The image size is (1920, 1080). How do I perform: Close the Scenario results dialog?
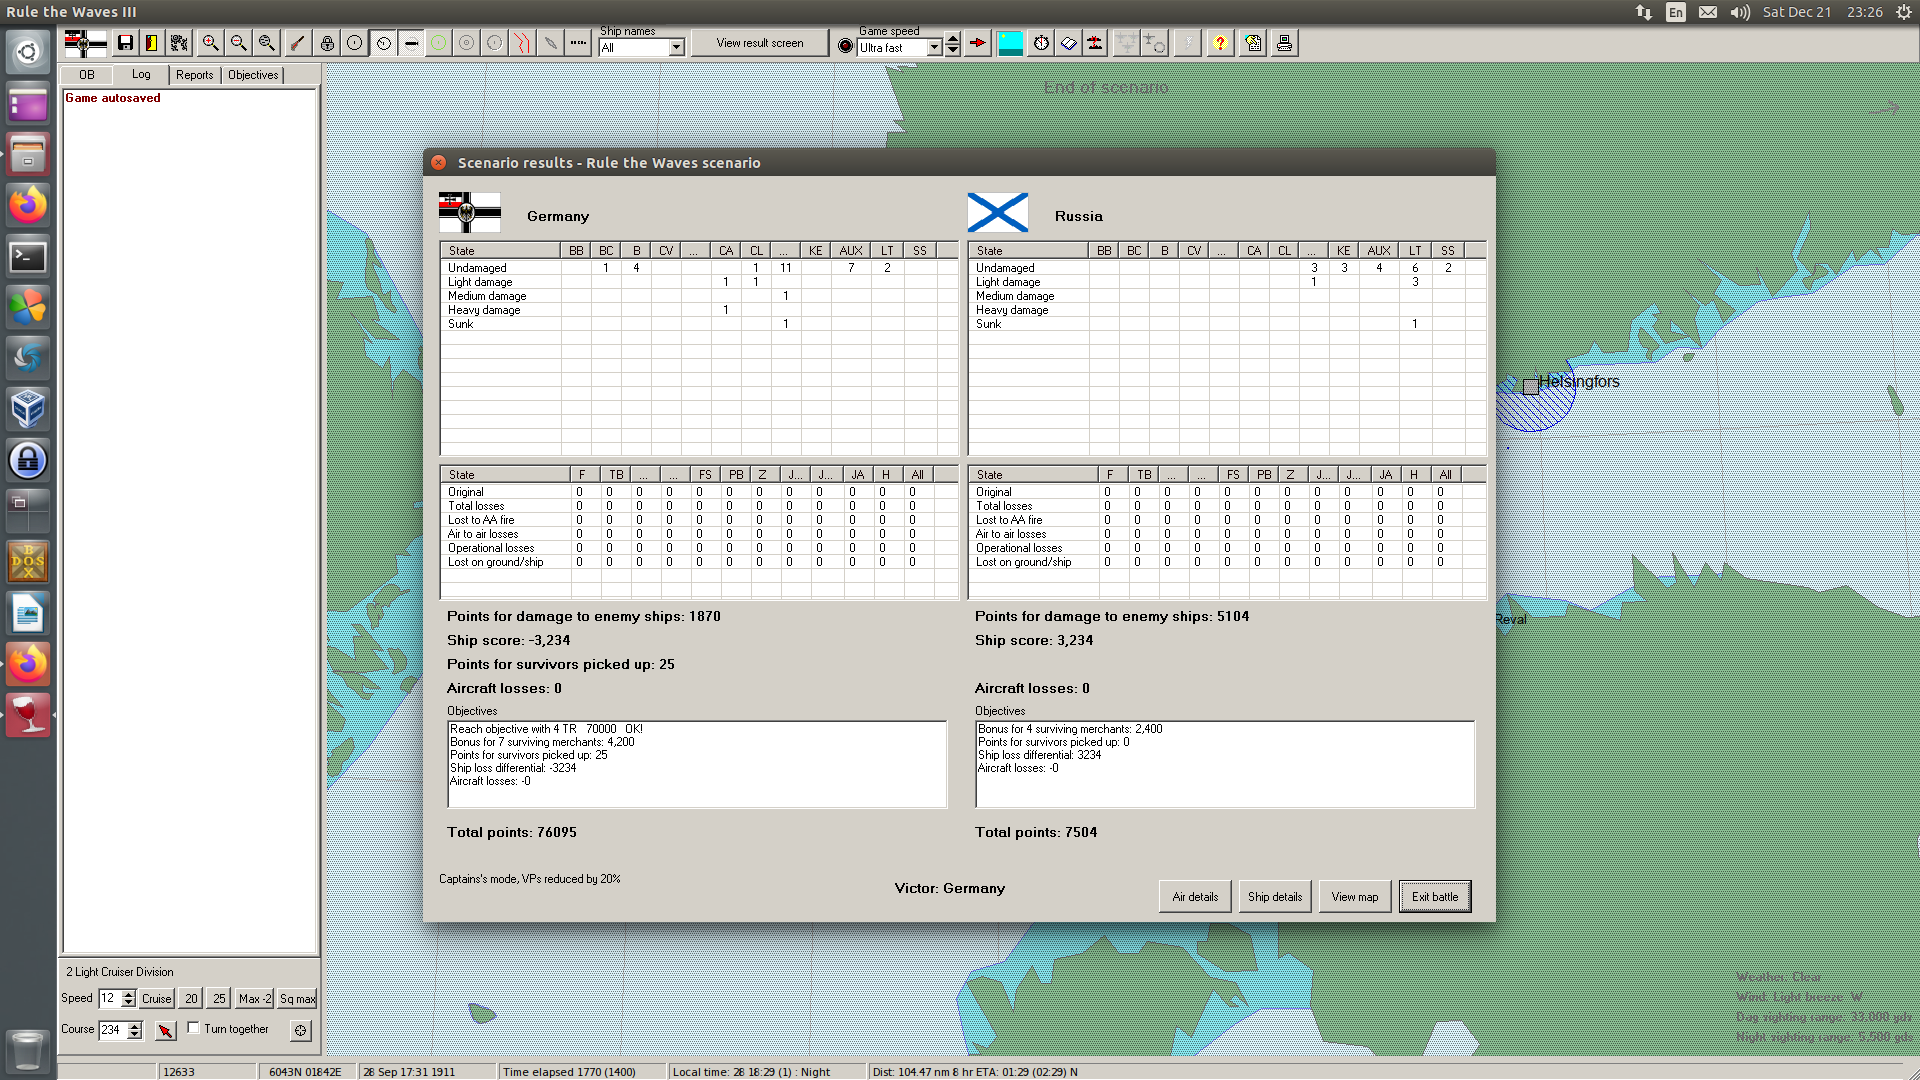[439, 162]
